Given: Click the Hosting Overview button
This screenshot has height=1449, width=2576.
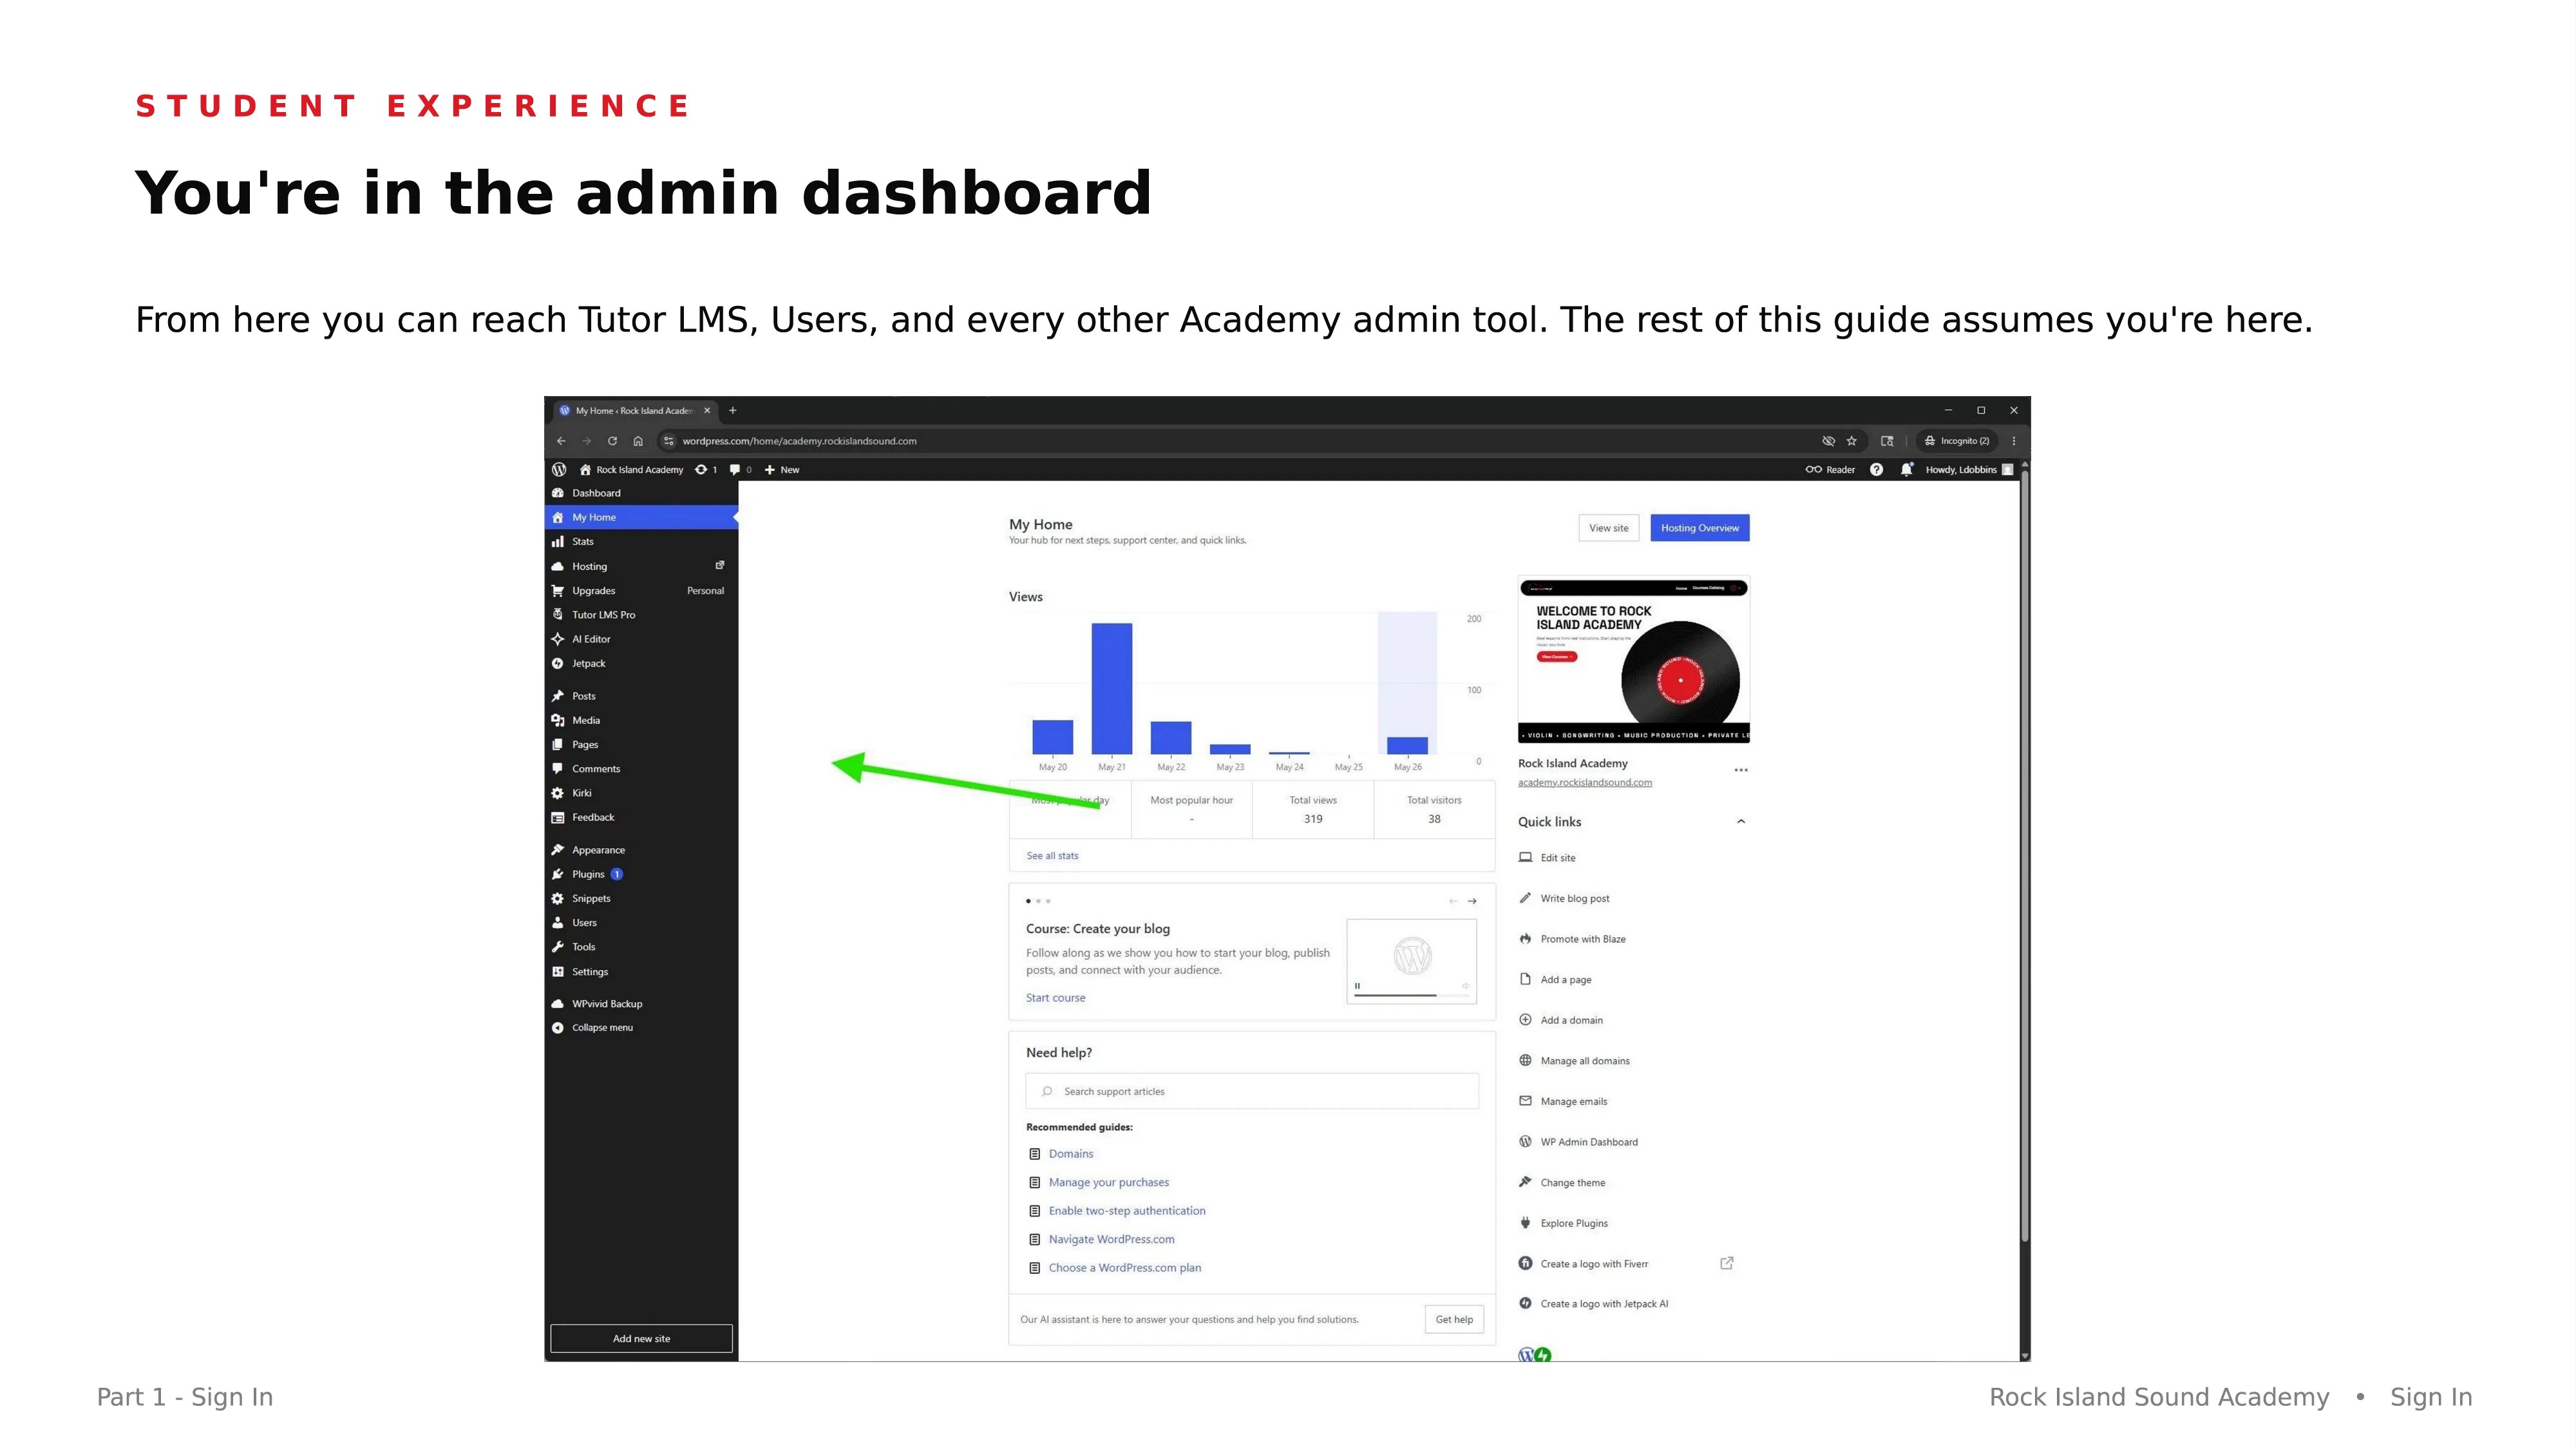Looking at the screenshot, I should (1700, 528).
